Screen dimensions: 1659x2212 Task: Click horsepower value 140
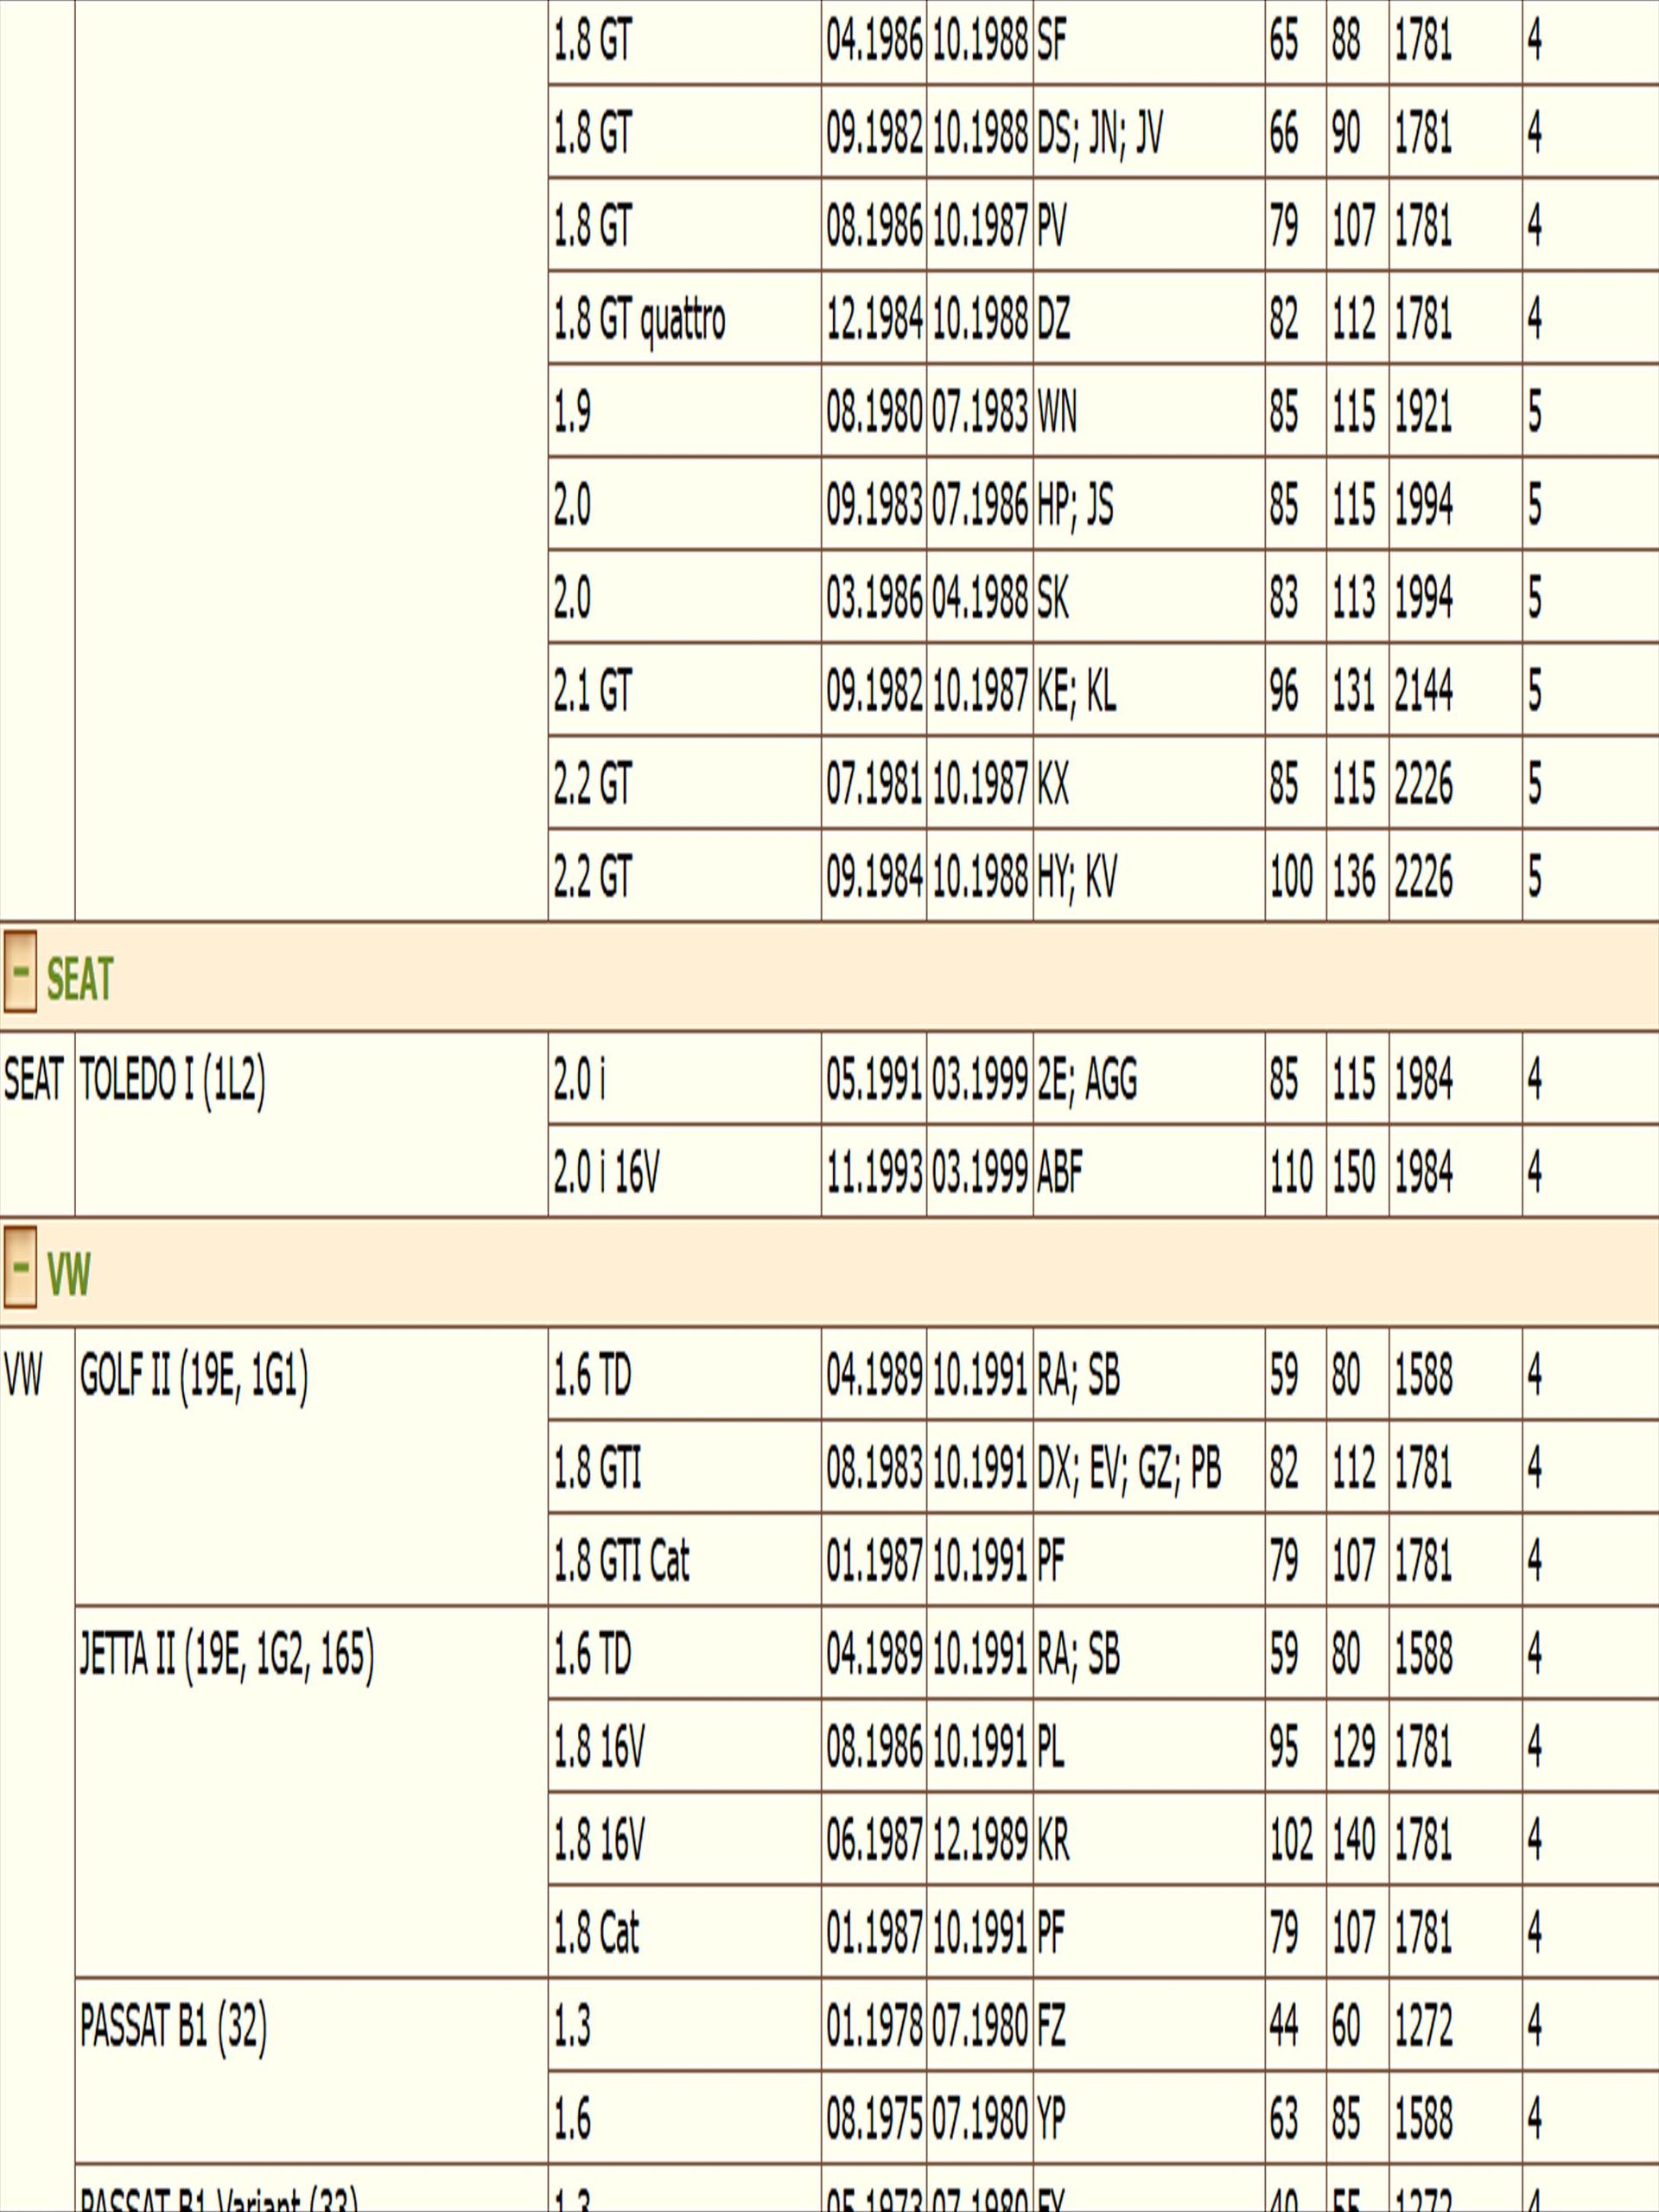1357,1838
